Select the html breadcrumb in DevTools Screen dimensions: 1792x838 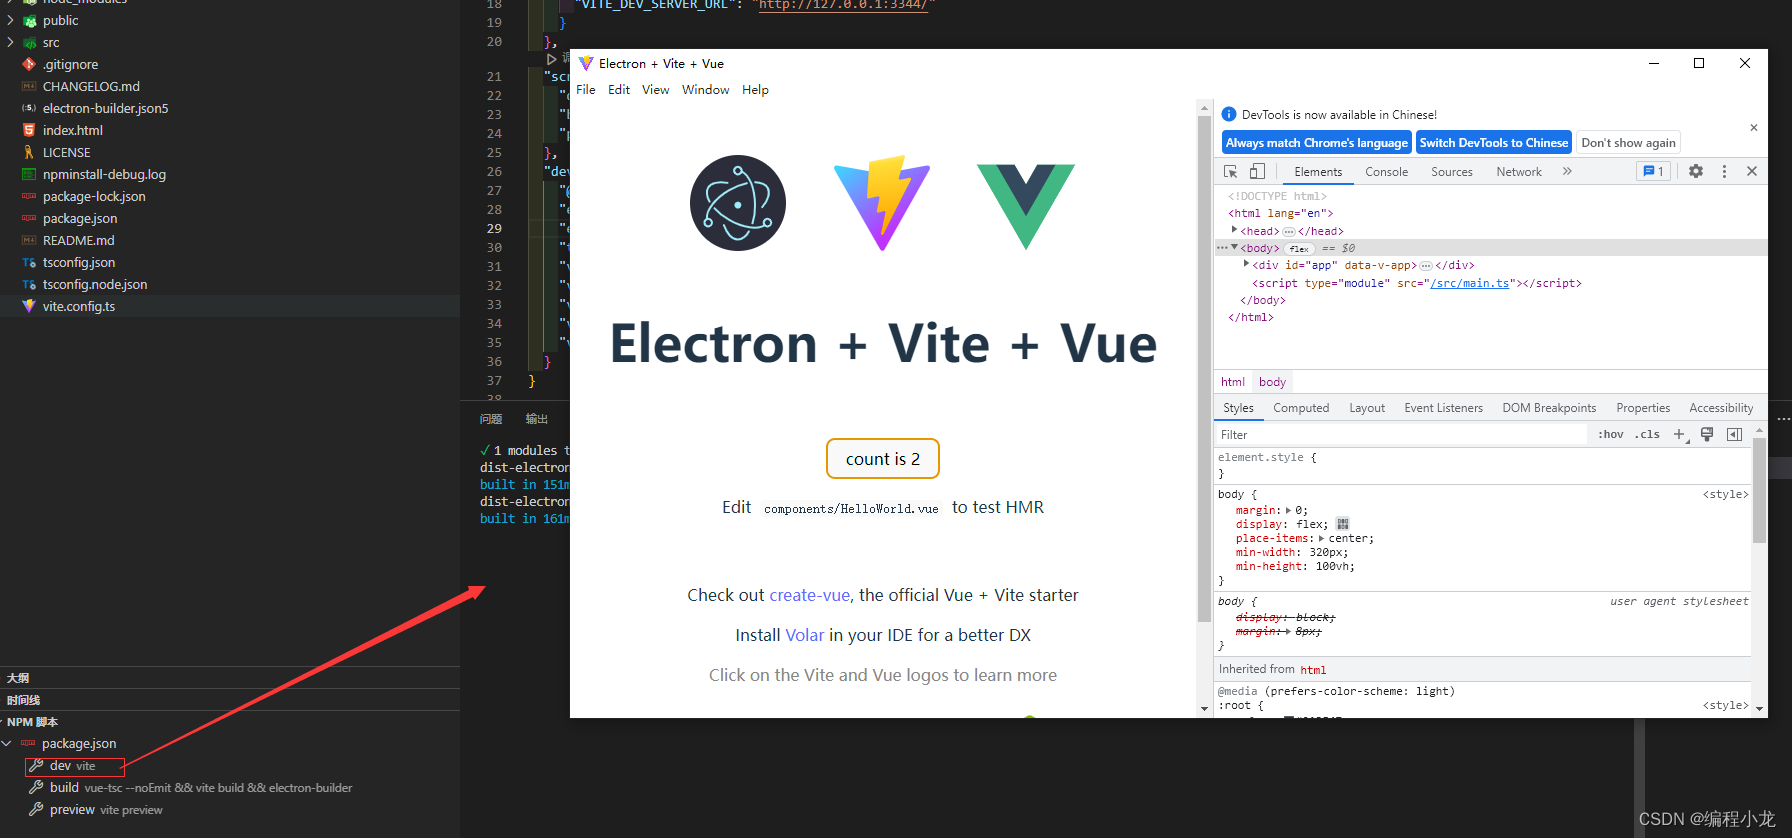click(x=1232, y=382)
